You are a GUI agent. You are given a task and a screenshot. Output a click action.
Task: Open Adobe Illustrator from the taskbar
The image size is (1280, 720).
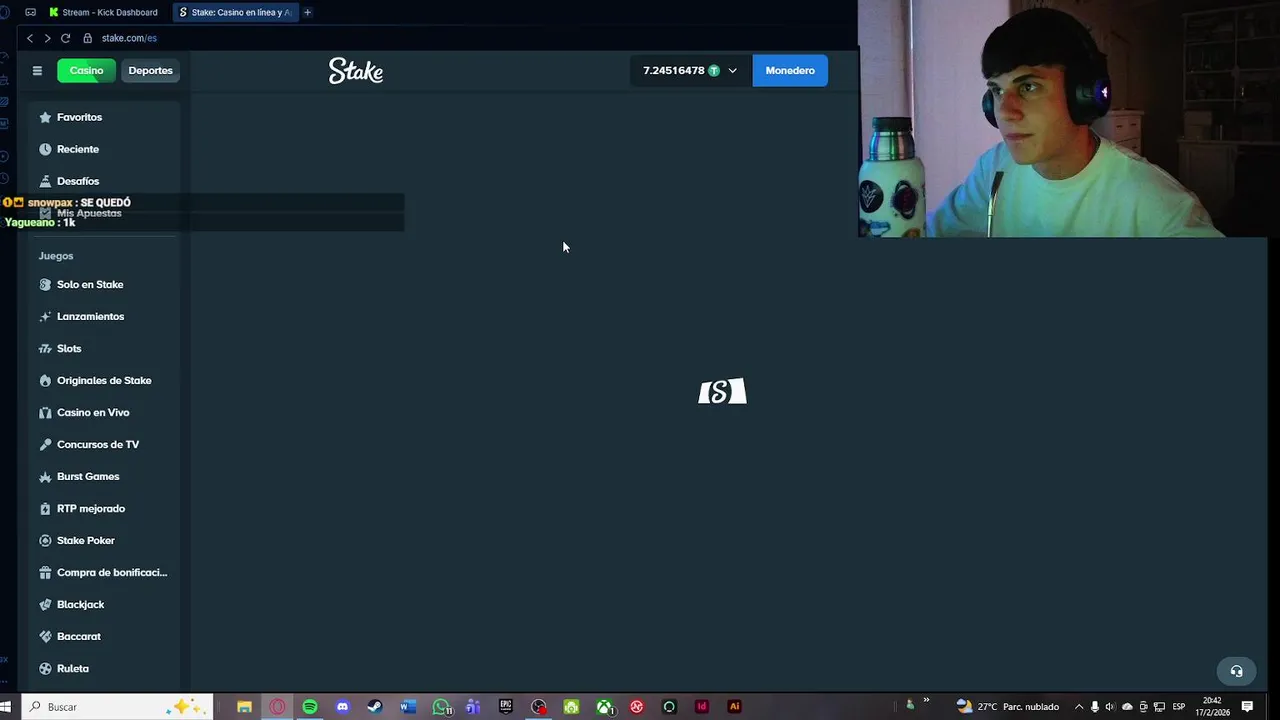(734, 707)
